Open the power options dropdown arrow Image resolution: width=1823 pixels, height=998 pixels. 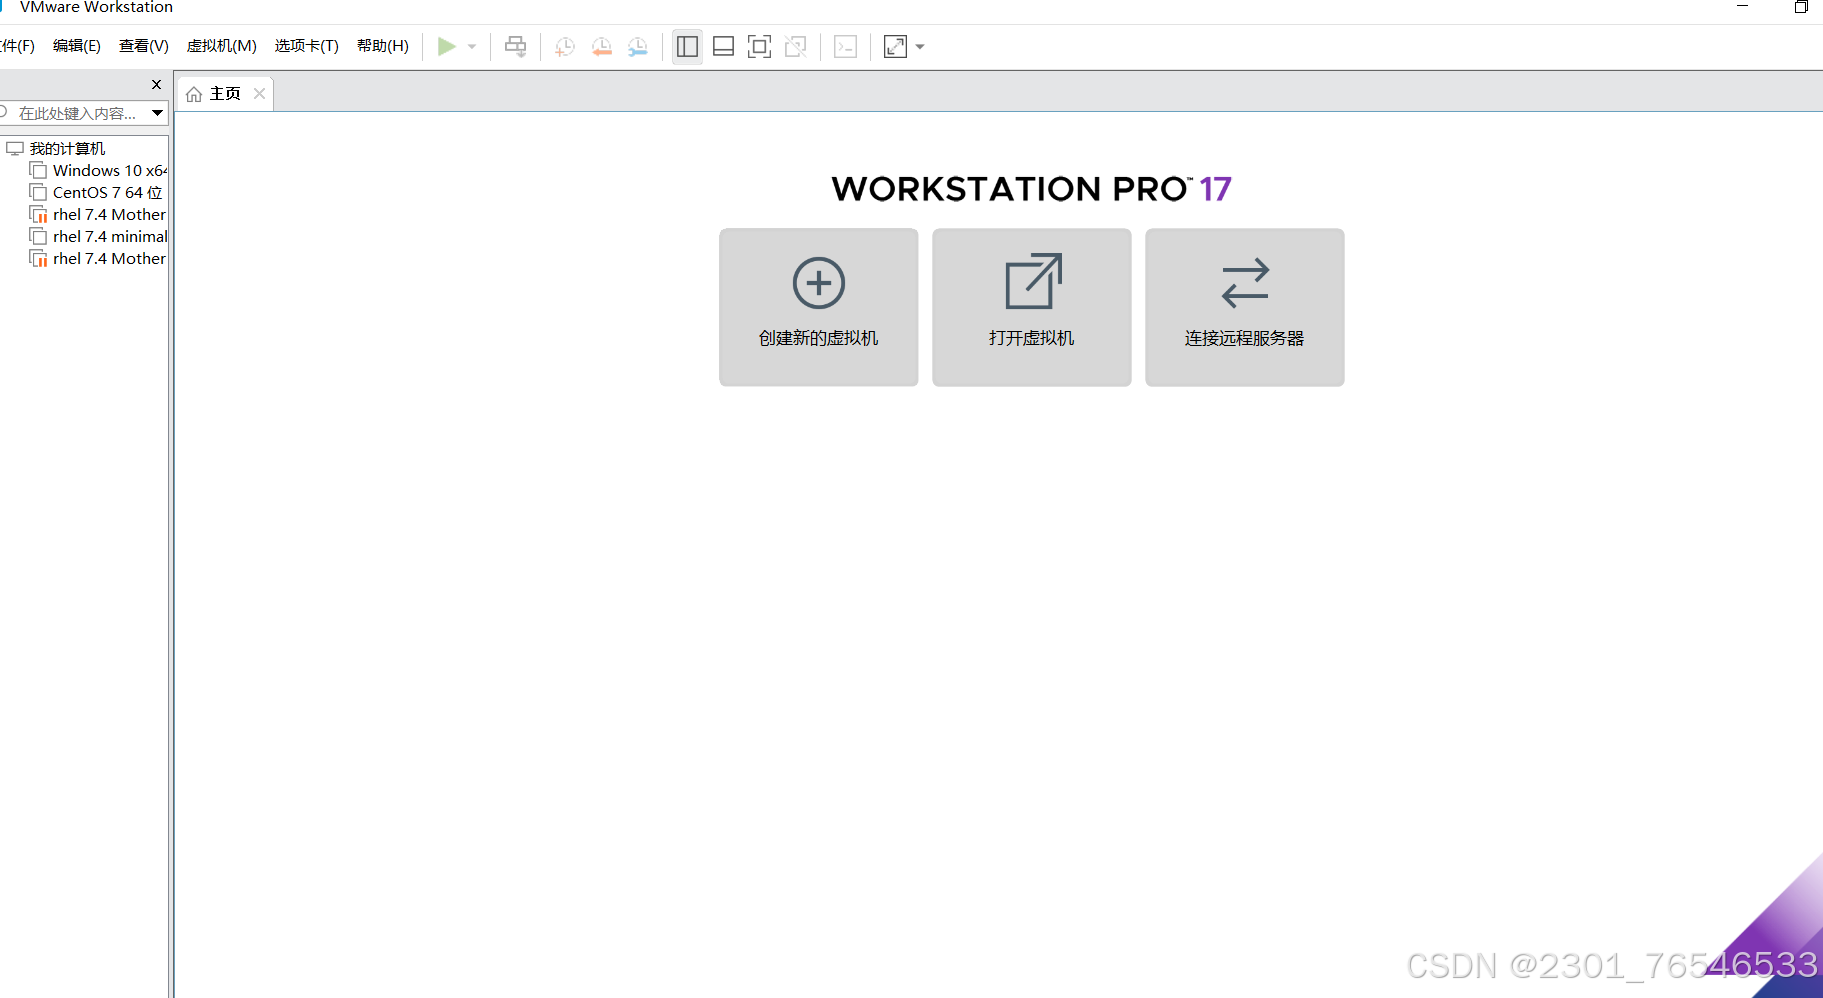472,46
